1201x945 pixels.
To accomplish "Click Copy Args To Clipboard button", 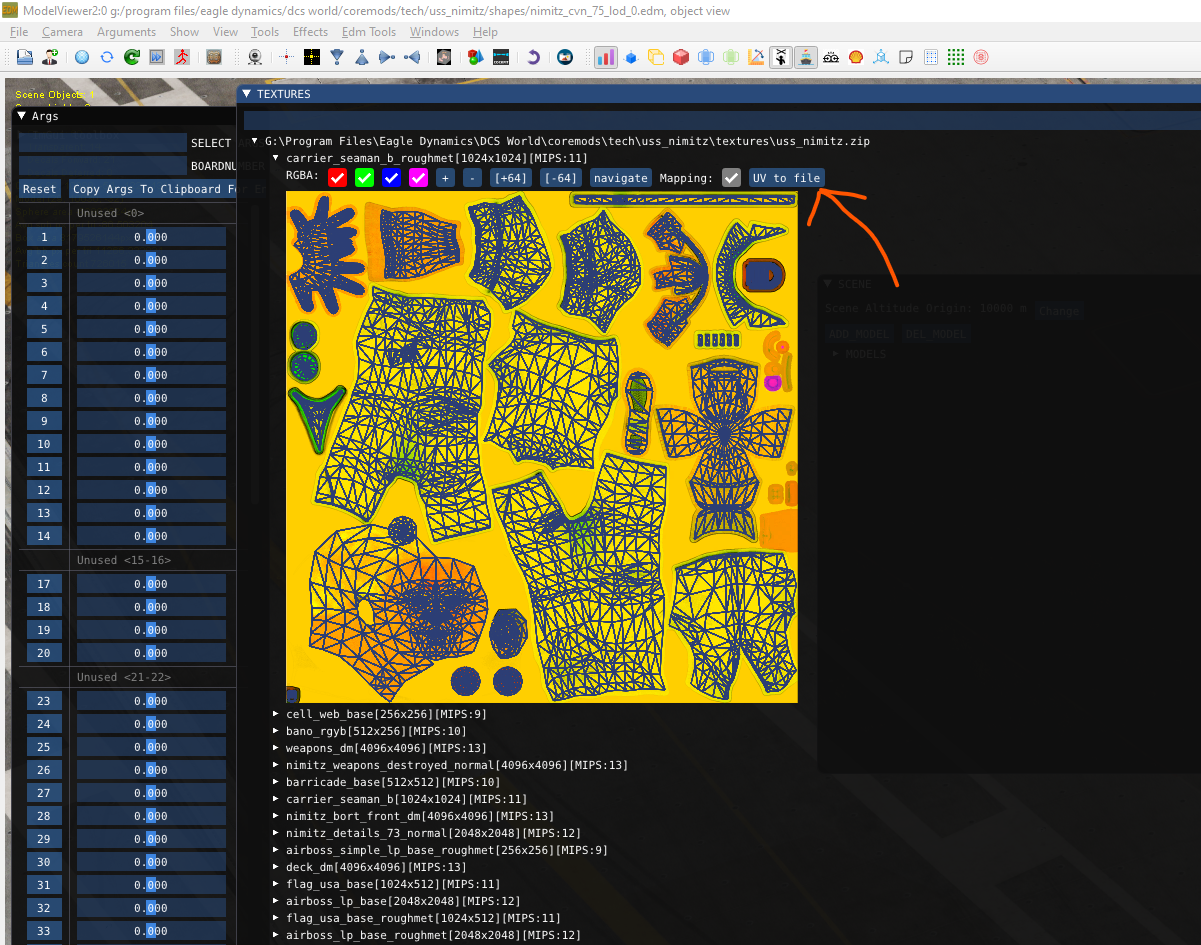I will 153,189.
